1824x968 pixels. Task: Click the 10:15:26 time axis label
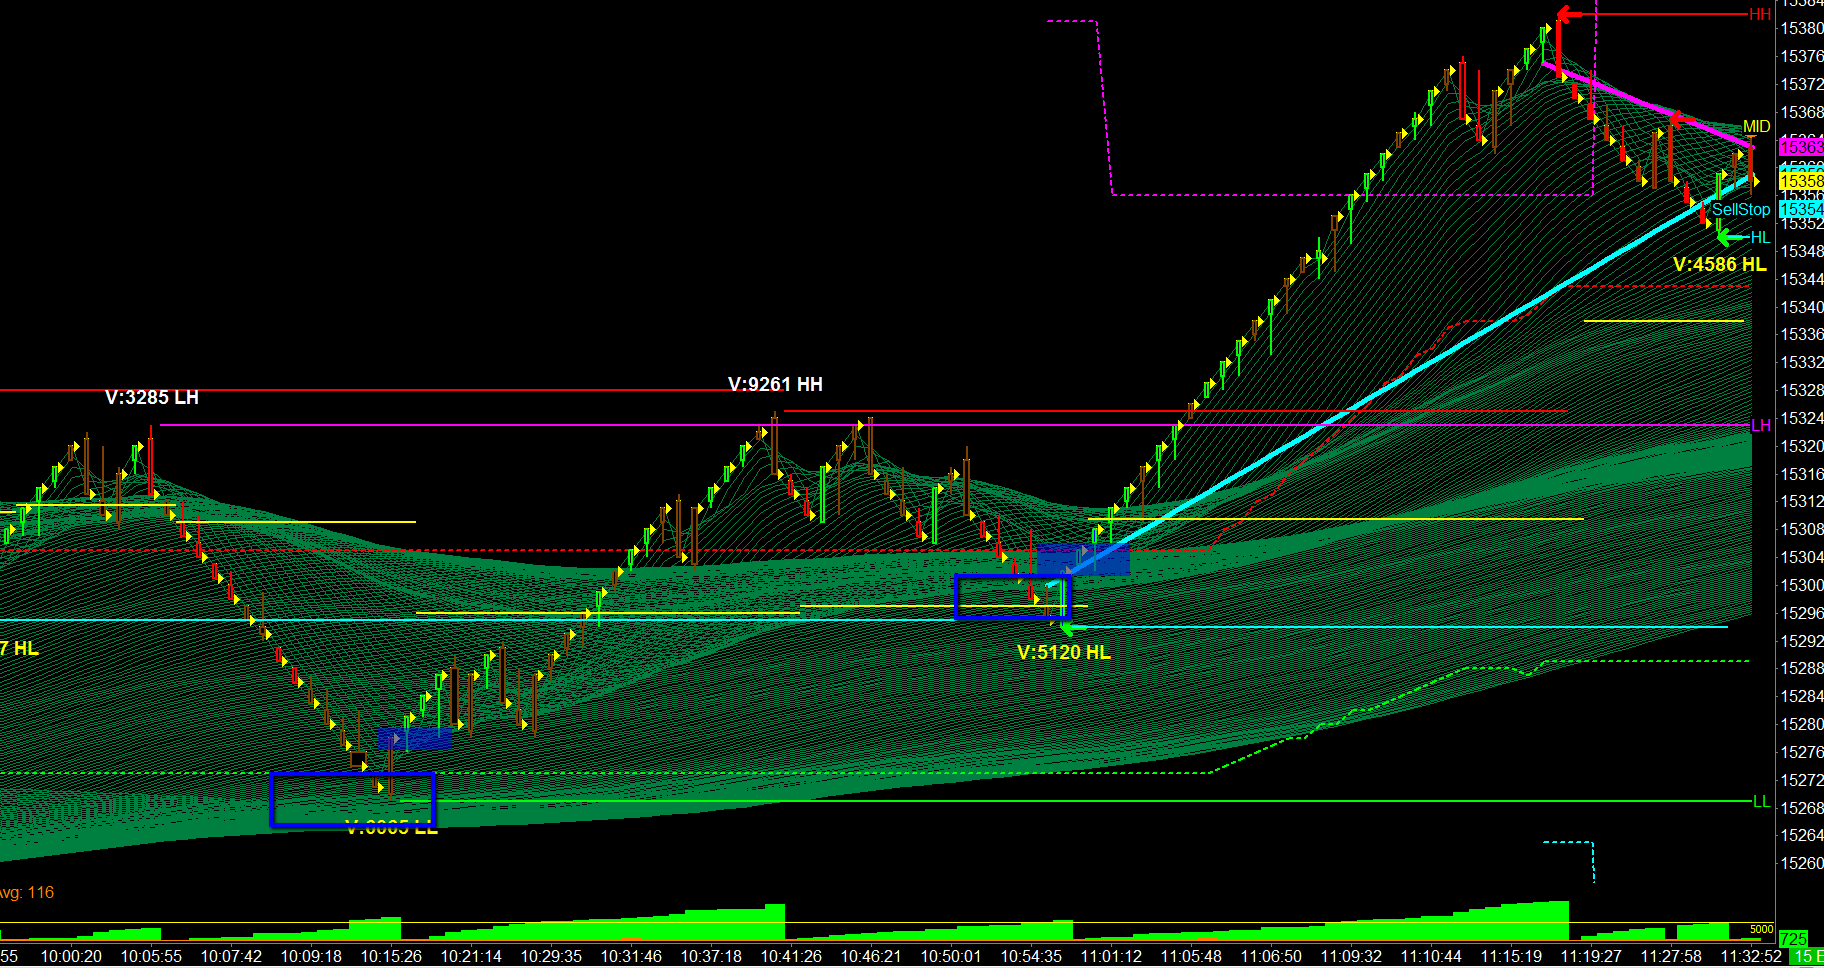click(x=391, y=956)
